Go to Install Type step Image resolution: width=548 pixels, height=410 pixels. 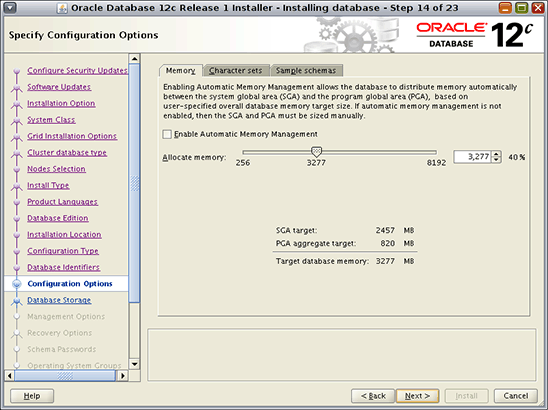coord(48,185)
